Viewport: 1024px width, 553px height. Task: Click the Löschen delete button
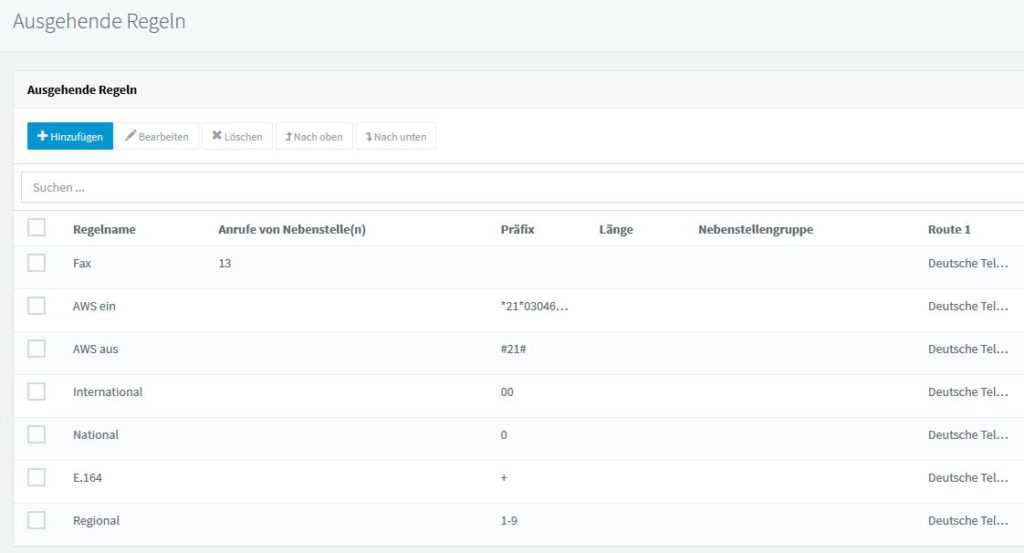pos(237,136)
